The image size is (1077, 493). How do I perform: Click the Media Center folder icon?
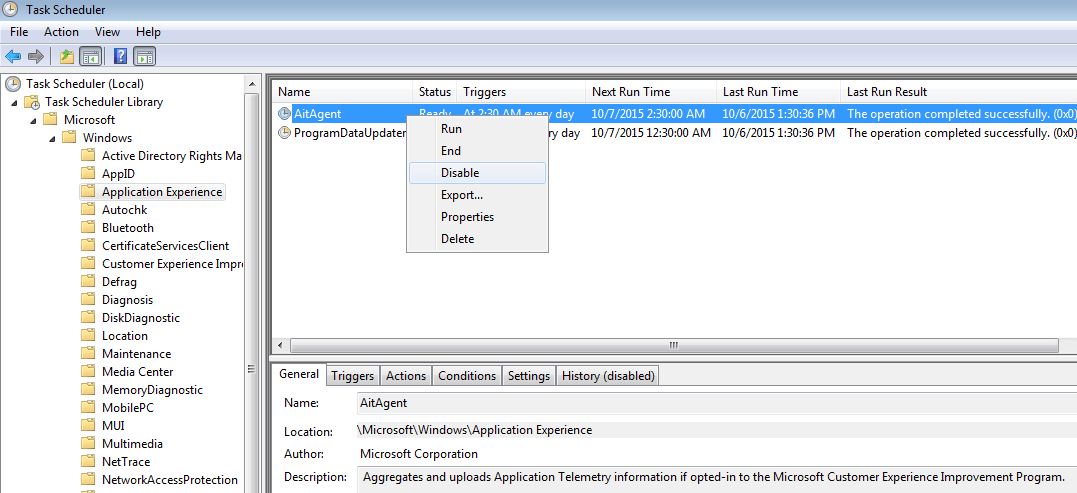click(x=87, y=371)
